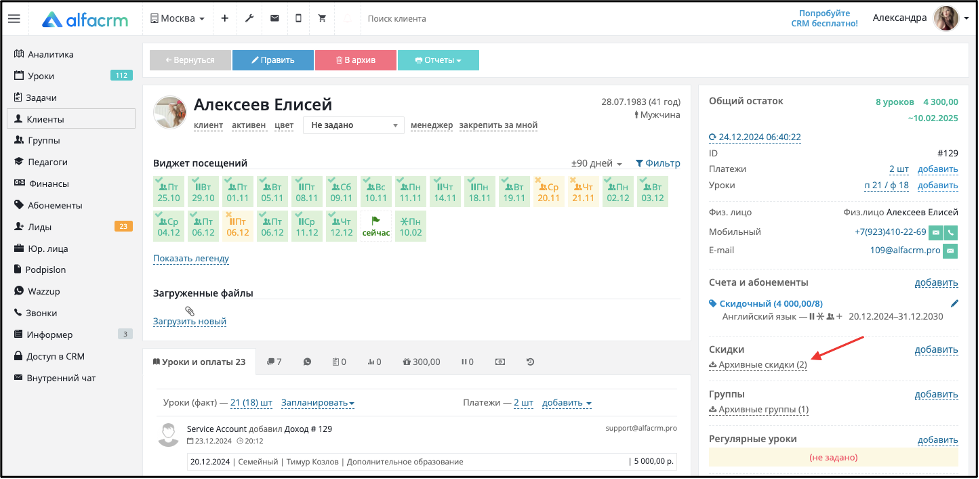This screenshot has height=479, width=979.
Task: Click добавить next to Скидки
Action: click(937, 350)
